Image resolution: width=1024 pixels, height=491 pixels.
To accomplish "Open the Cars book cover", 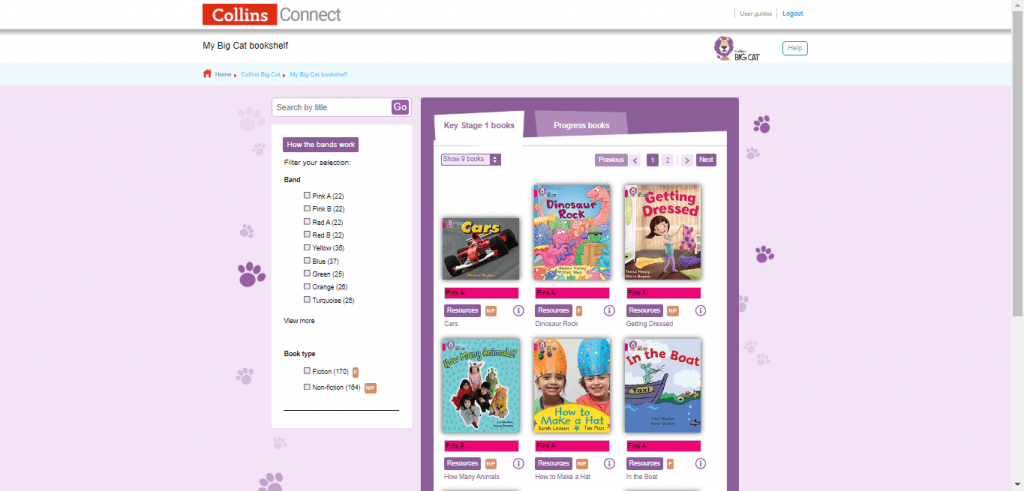I will 481,249.
